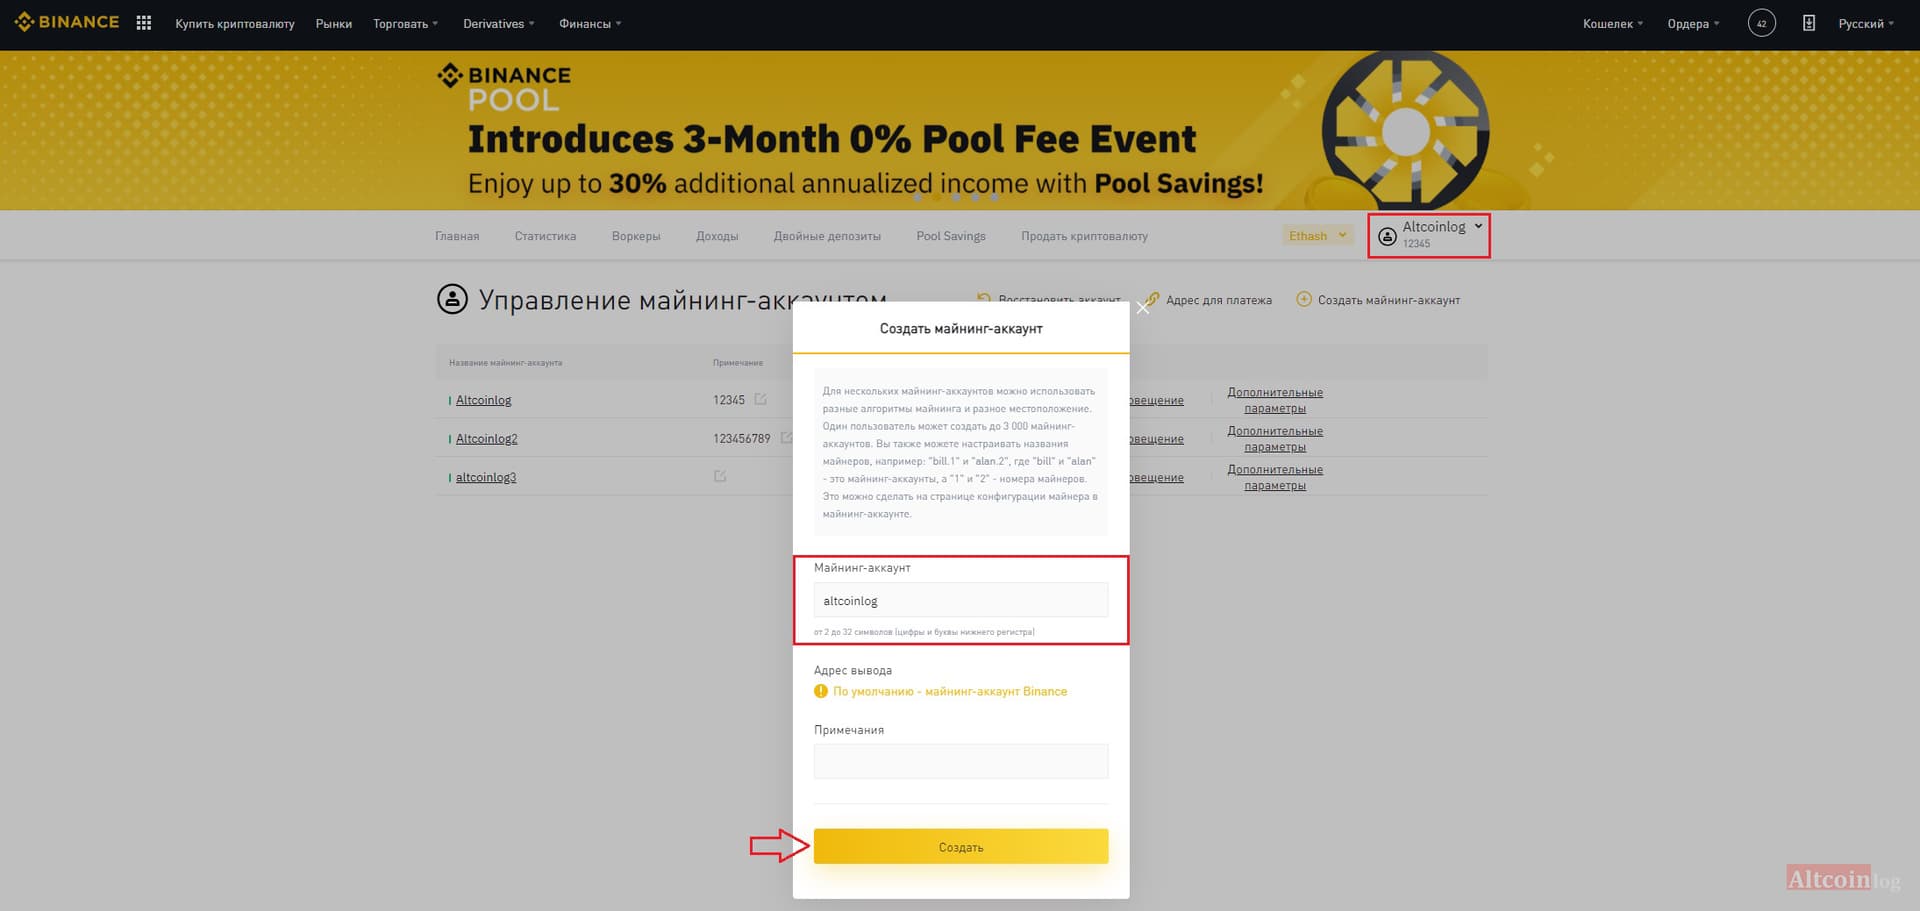
Task: Click Создать майнинг-аккаунт link at top
Action: (1389, 300)
